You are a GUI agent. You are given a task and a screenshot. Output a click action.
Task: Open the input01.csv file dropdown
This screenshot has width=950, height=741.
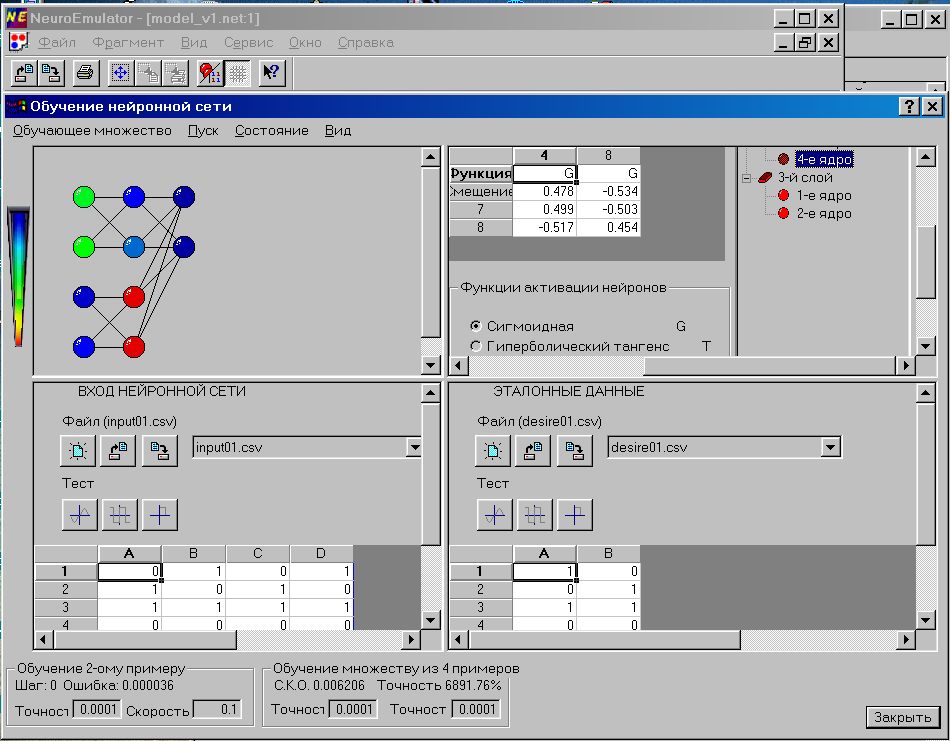tap(413, 448)
